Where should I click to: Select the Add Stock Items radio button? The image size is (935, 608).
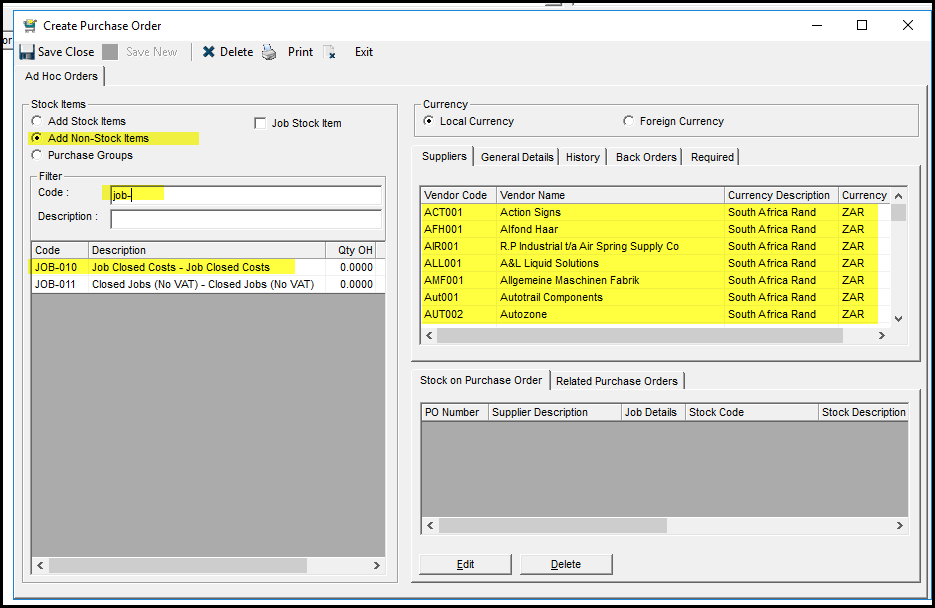(x=38, y=121)
